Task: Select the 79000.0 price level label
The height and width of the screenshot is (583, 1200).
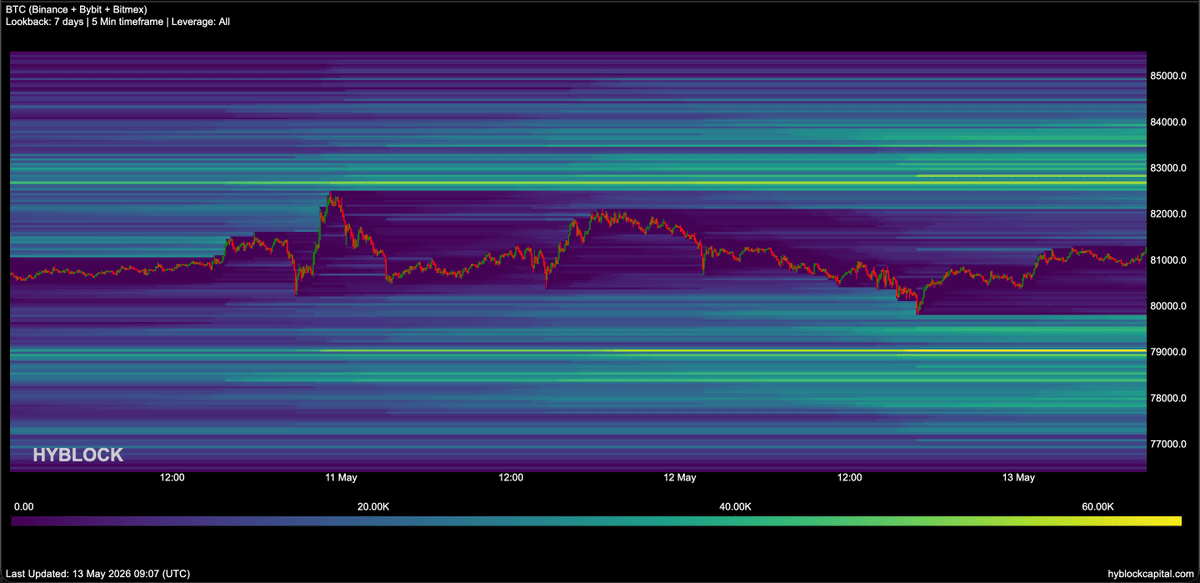Action: (1169, 352)
